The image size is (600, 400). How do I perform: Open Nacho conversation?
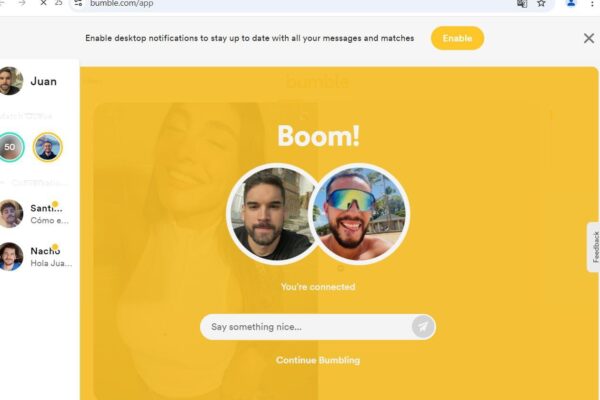click(x=36, y=256)
